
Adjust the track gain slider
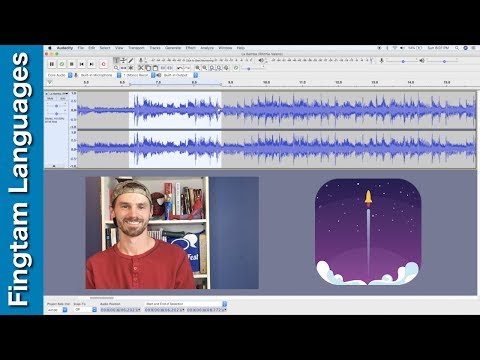(57, 106)
